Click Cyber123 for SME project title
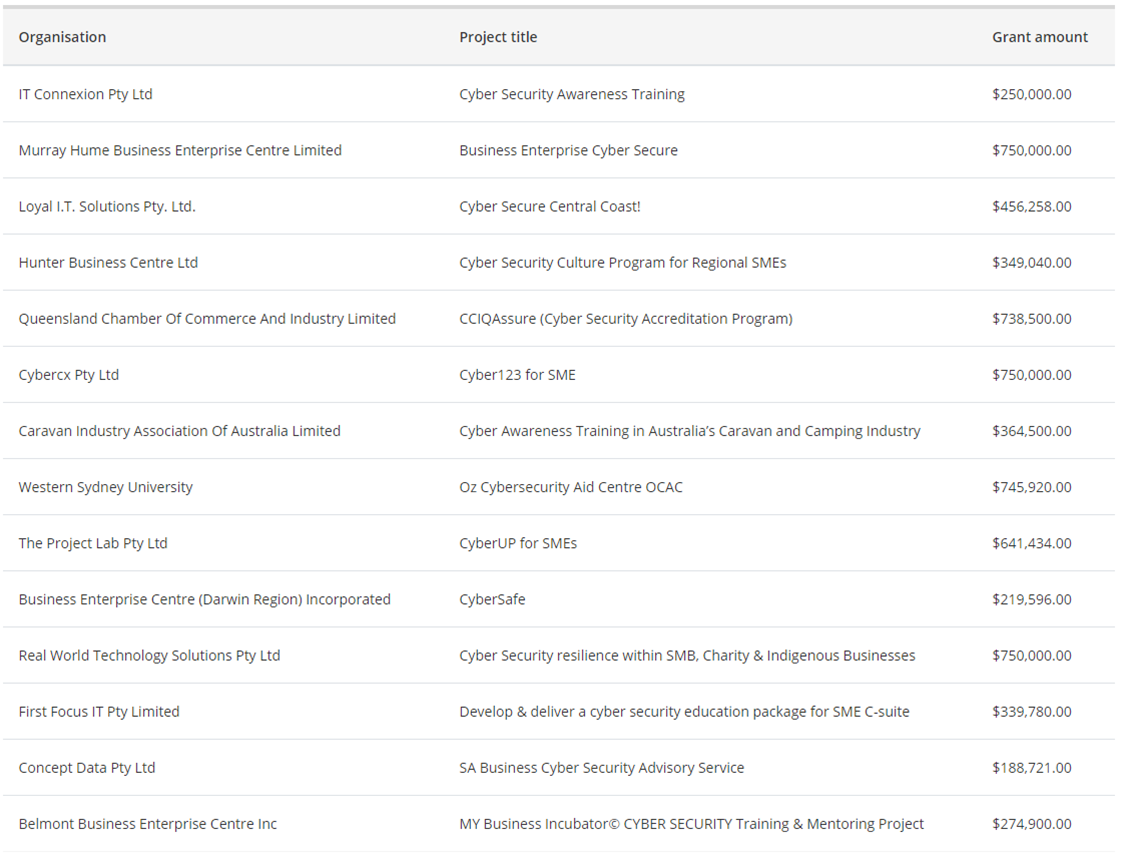1123x857 pixels. (517, 375)
